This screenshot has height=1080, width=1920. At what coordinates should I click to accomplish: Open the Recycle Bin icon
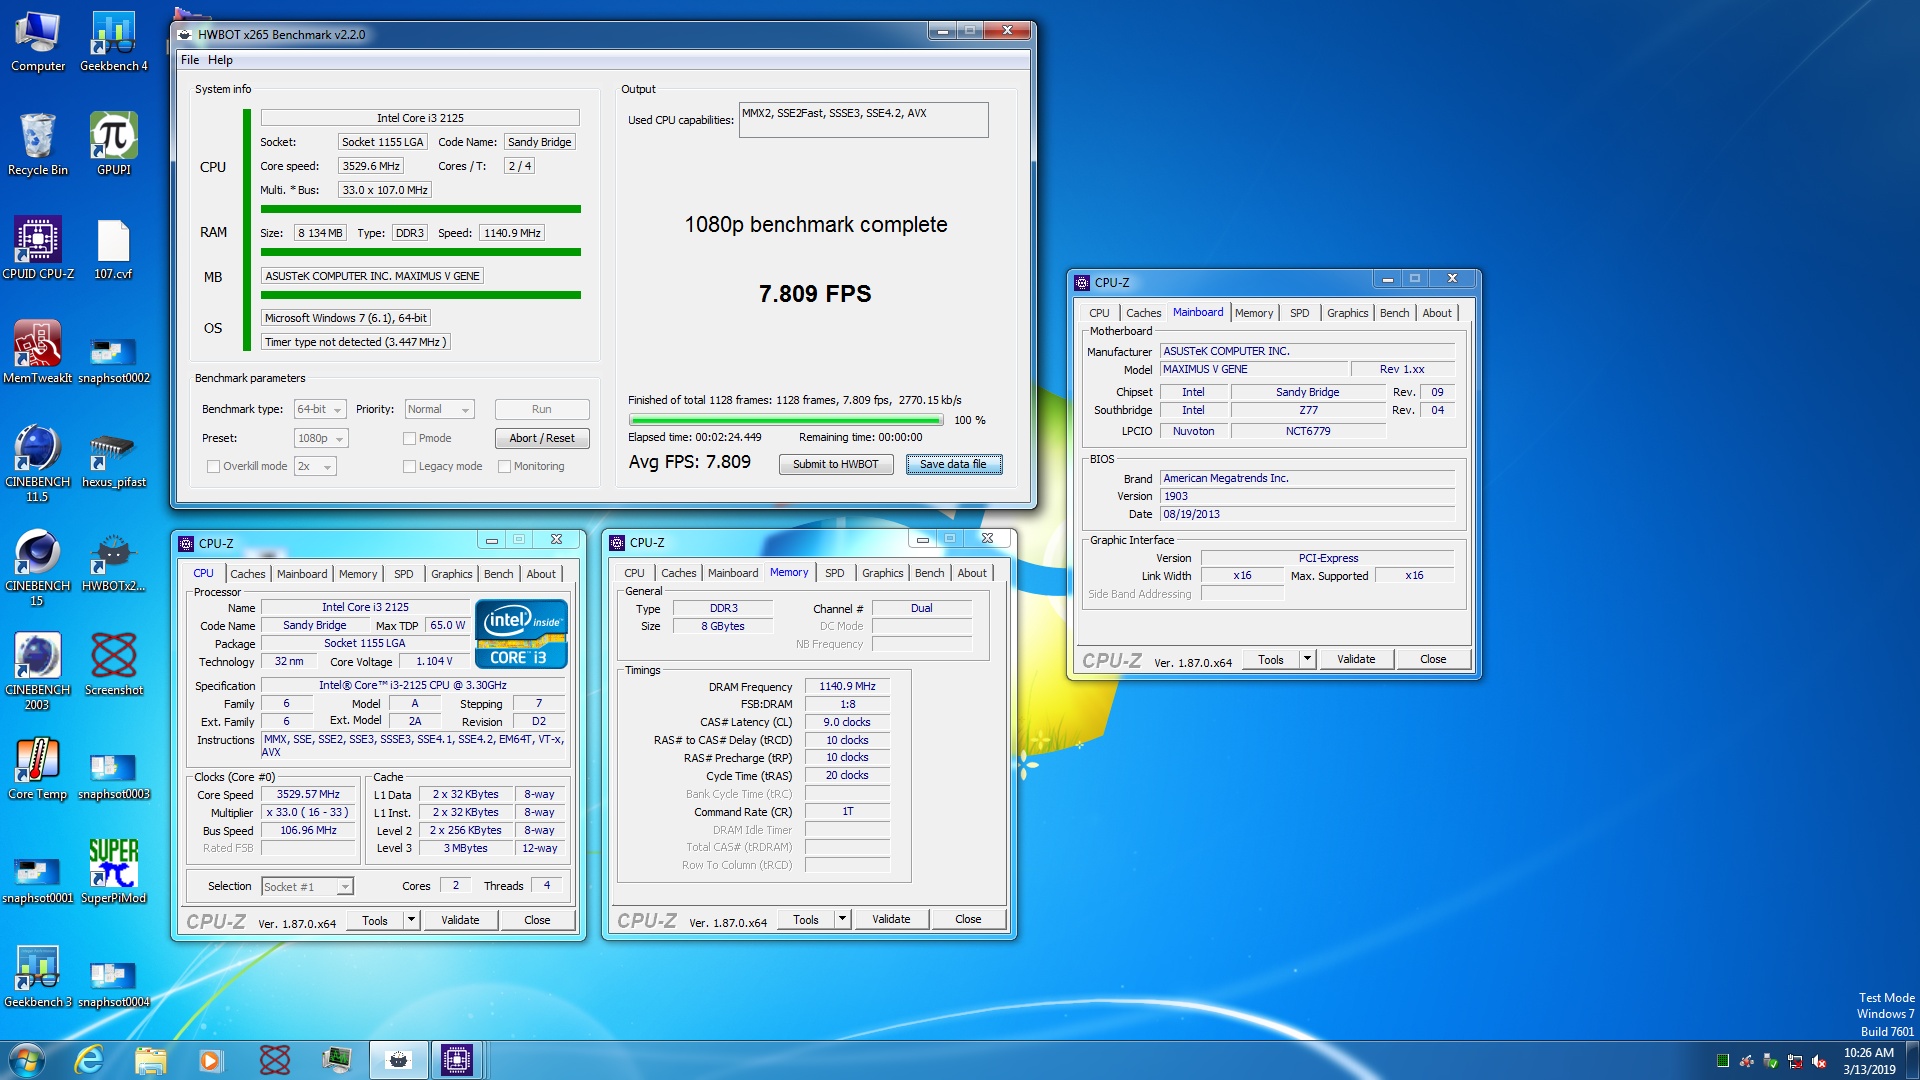click(38, 145)
